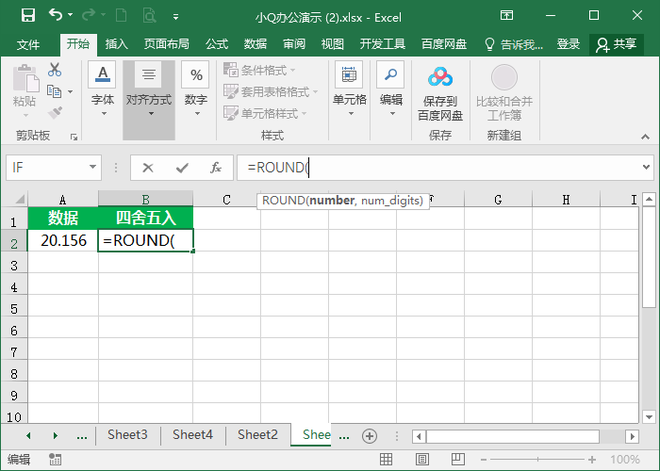Click the Name Box showing IF
Image resolution: width=660 pixels, height=471 pixels.
[47, 168]
